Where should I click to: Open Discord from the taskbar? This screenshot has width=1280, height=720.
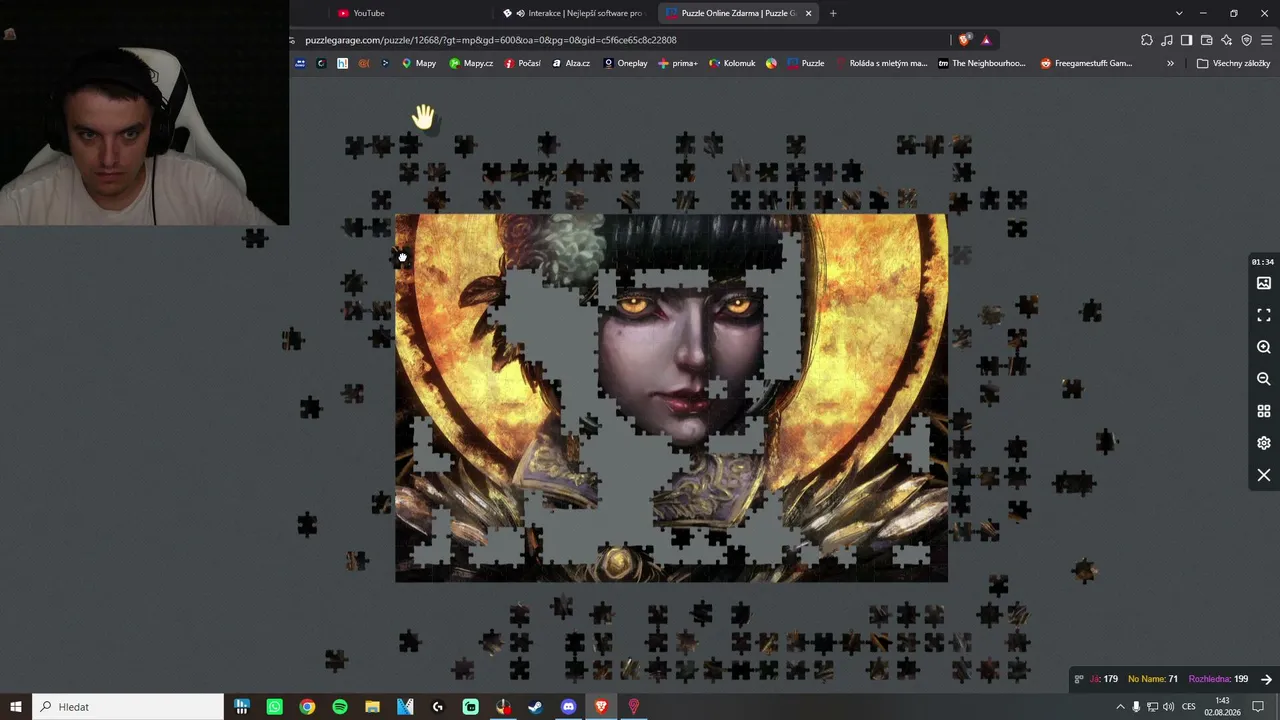pos(568,707)
